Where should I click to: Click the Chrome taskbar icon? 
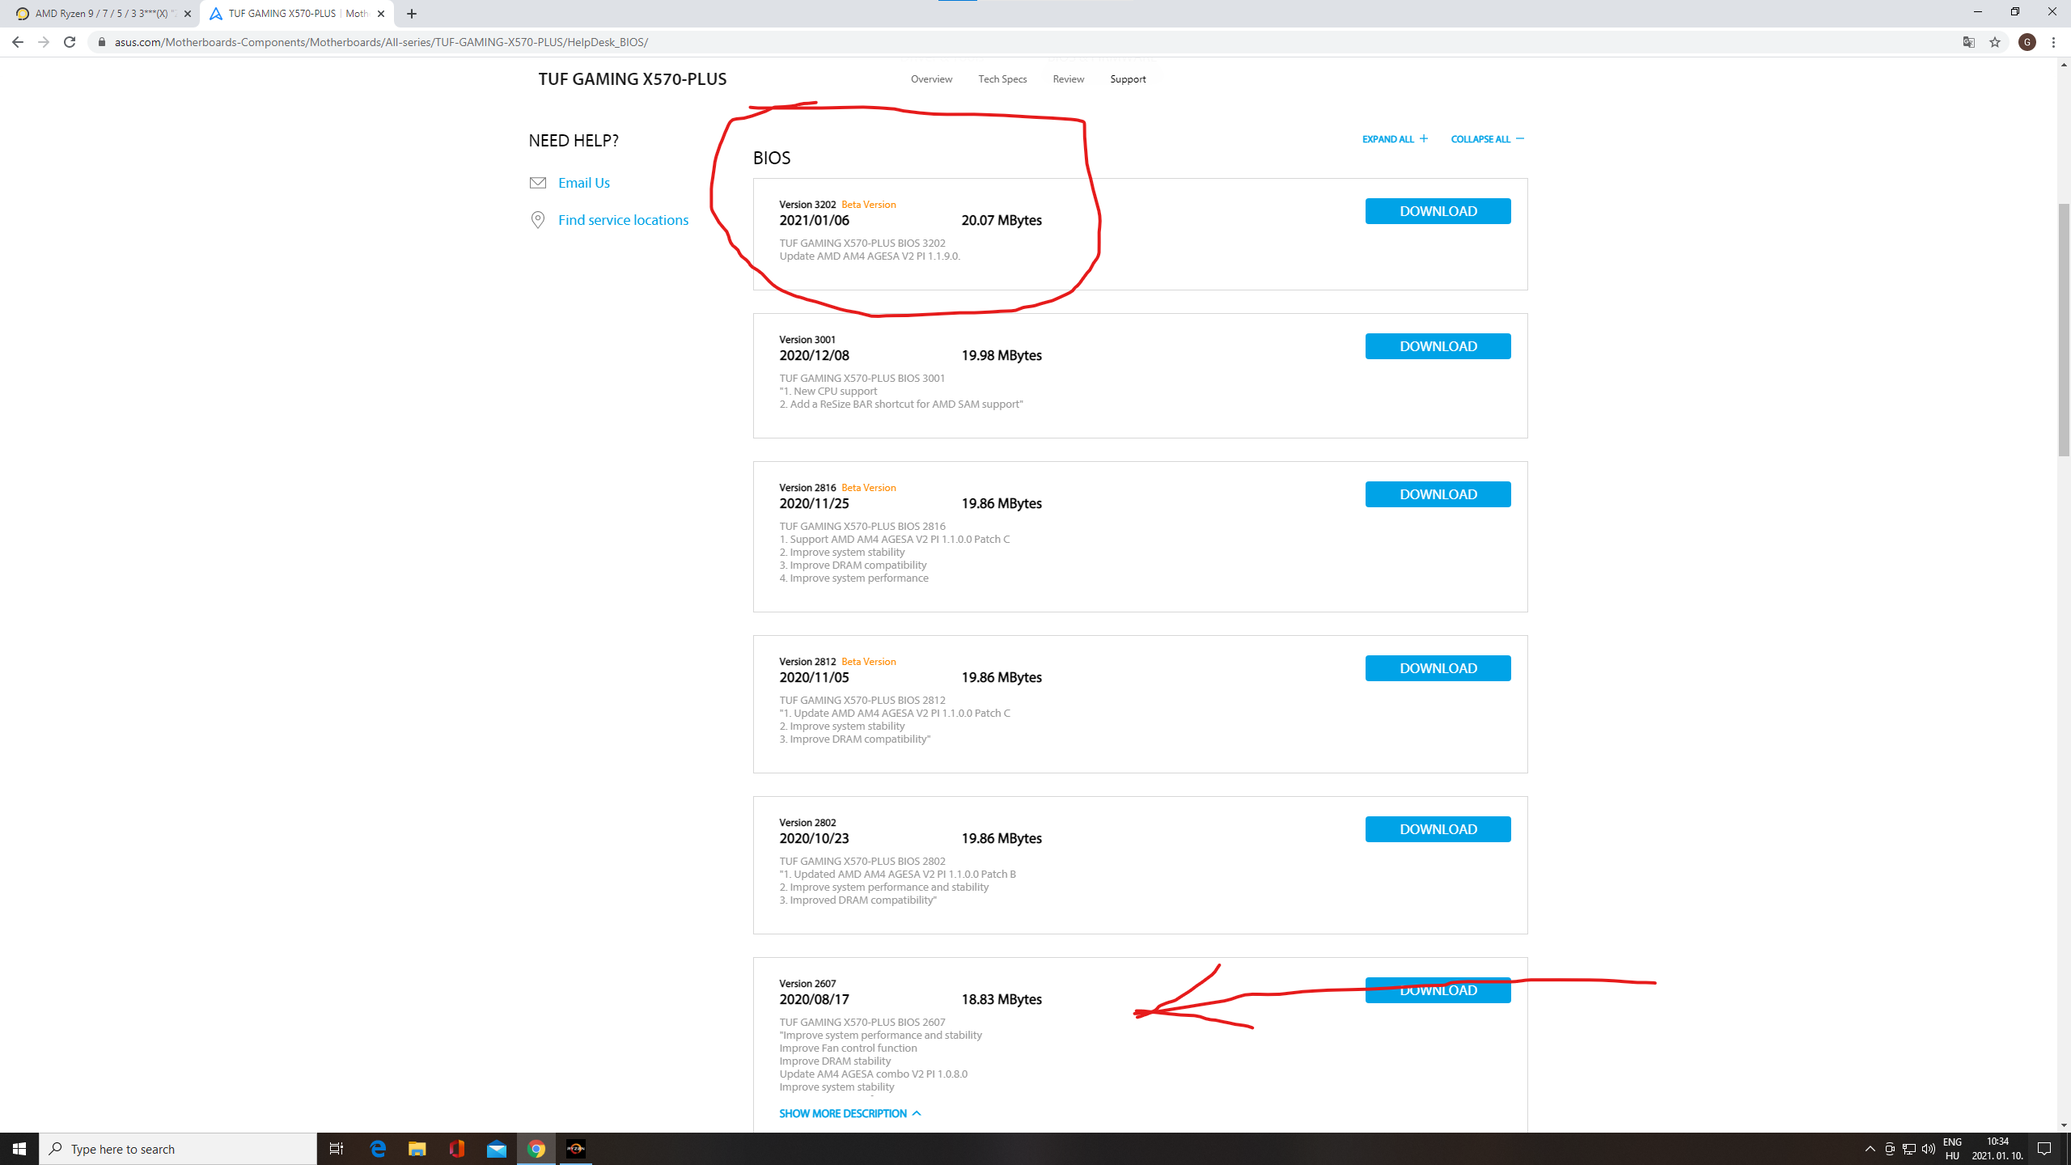coord(536,1149)
